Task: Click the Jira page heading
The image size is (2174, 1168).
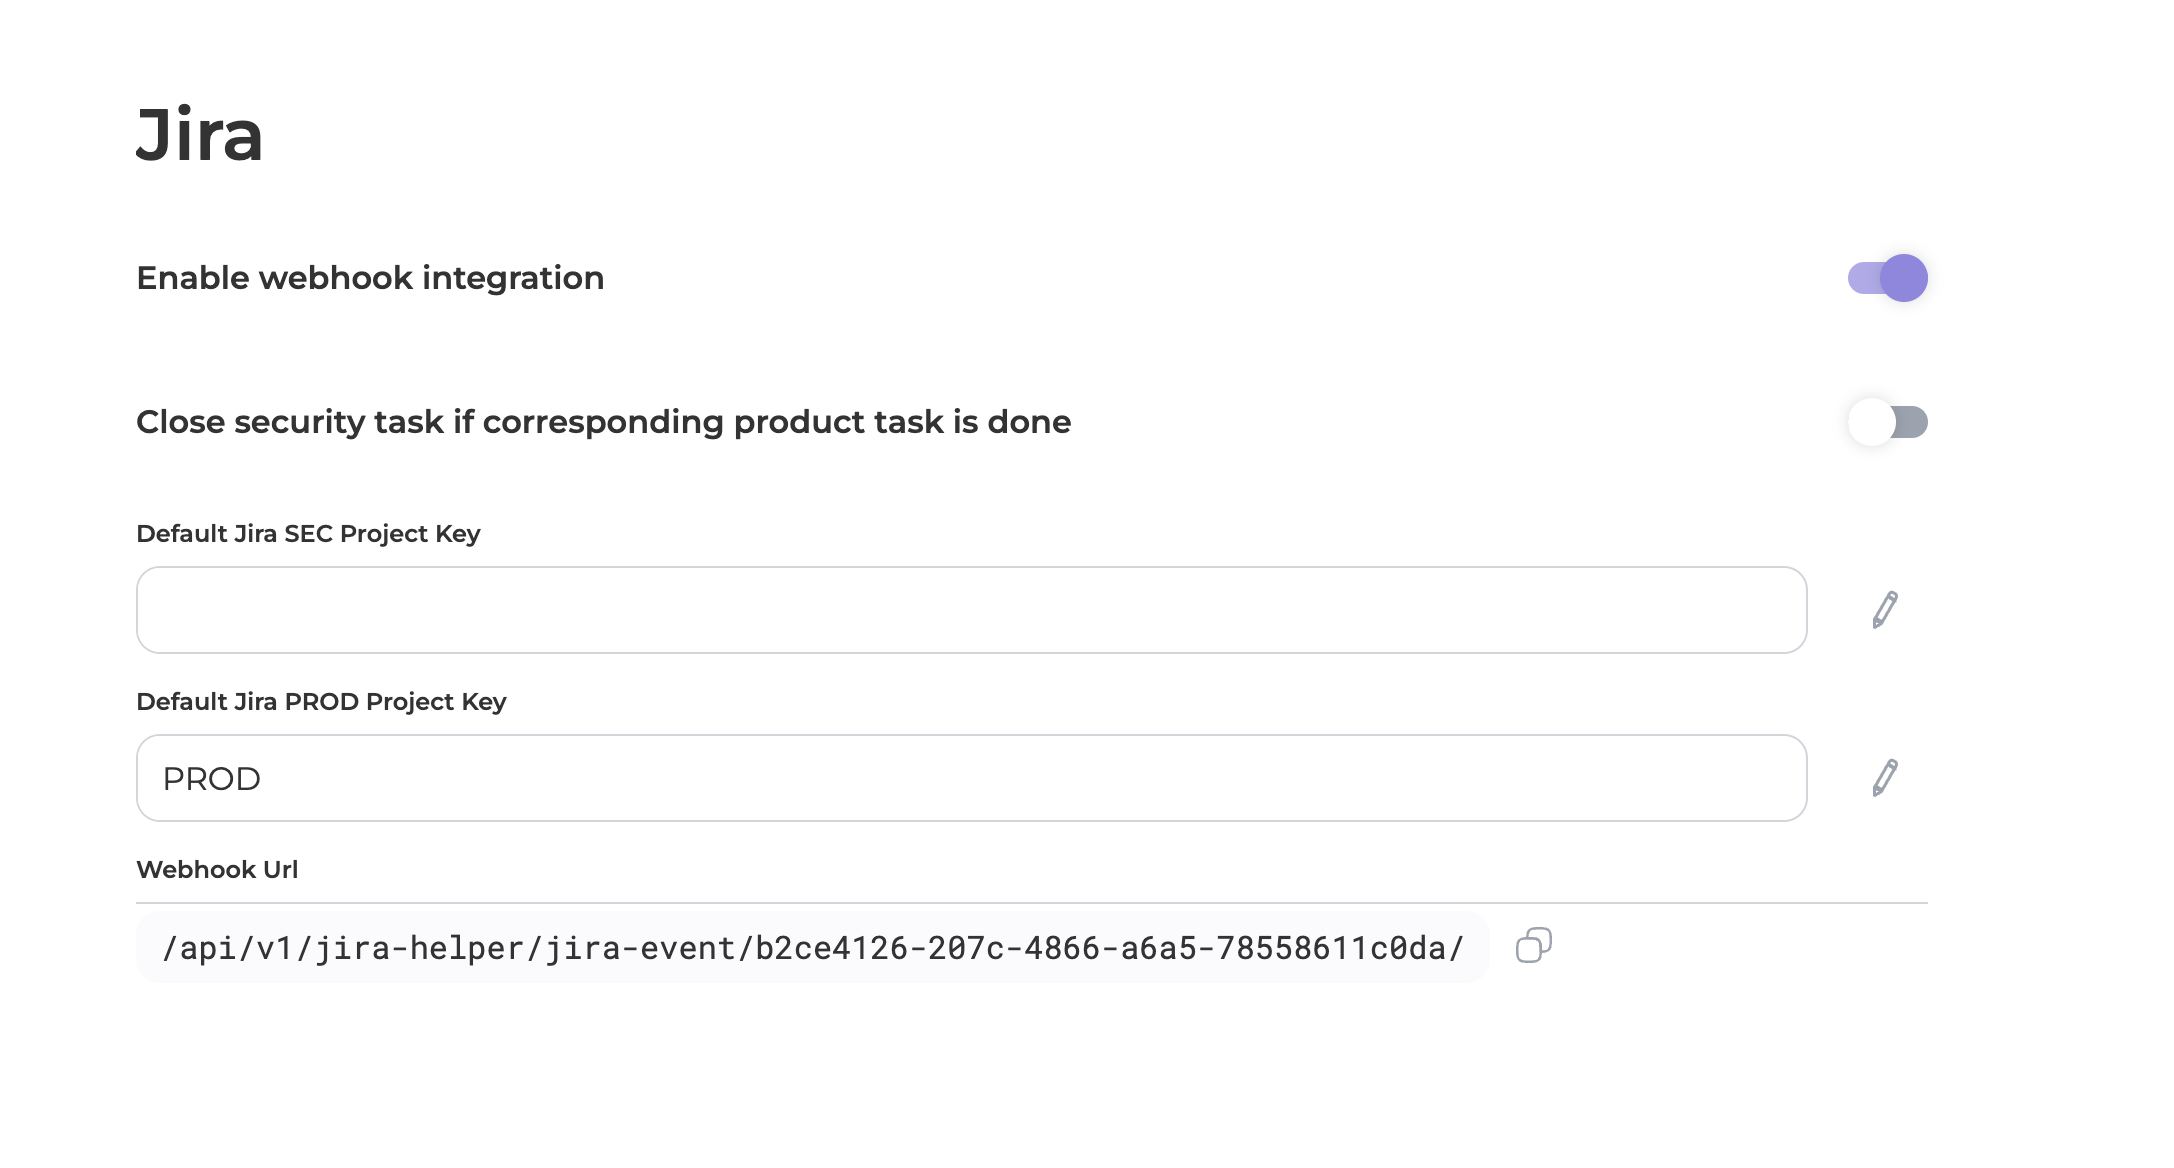Action: pos(200,135)
